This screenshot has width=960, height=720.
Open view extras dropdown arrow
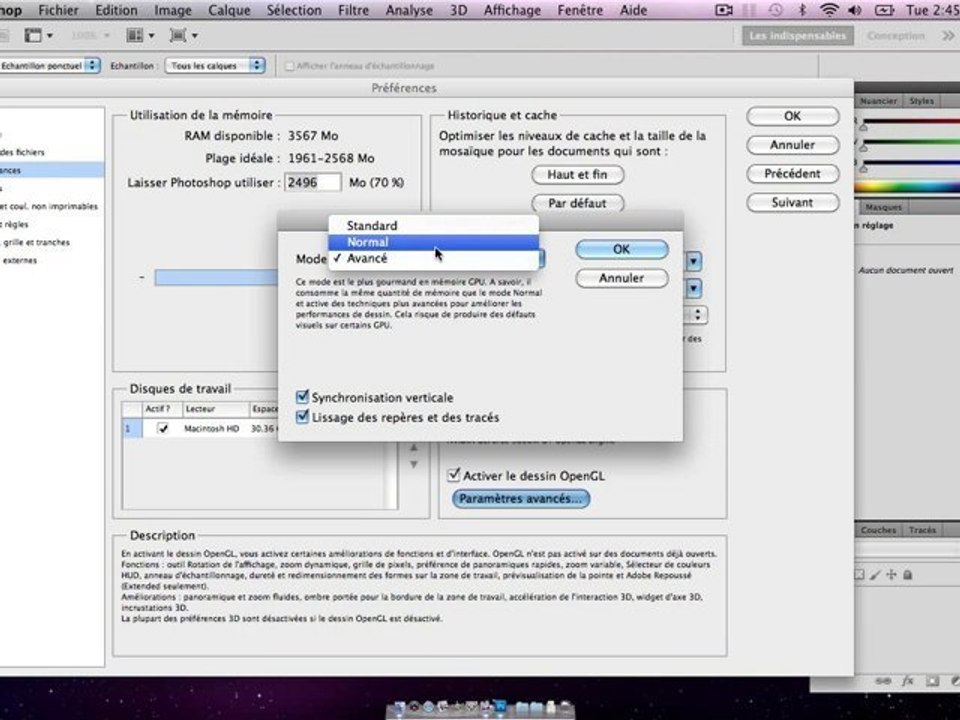pos(50,36)
